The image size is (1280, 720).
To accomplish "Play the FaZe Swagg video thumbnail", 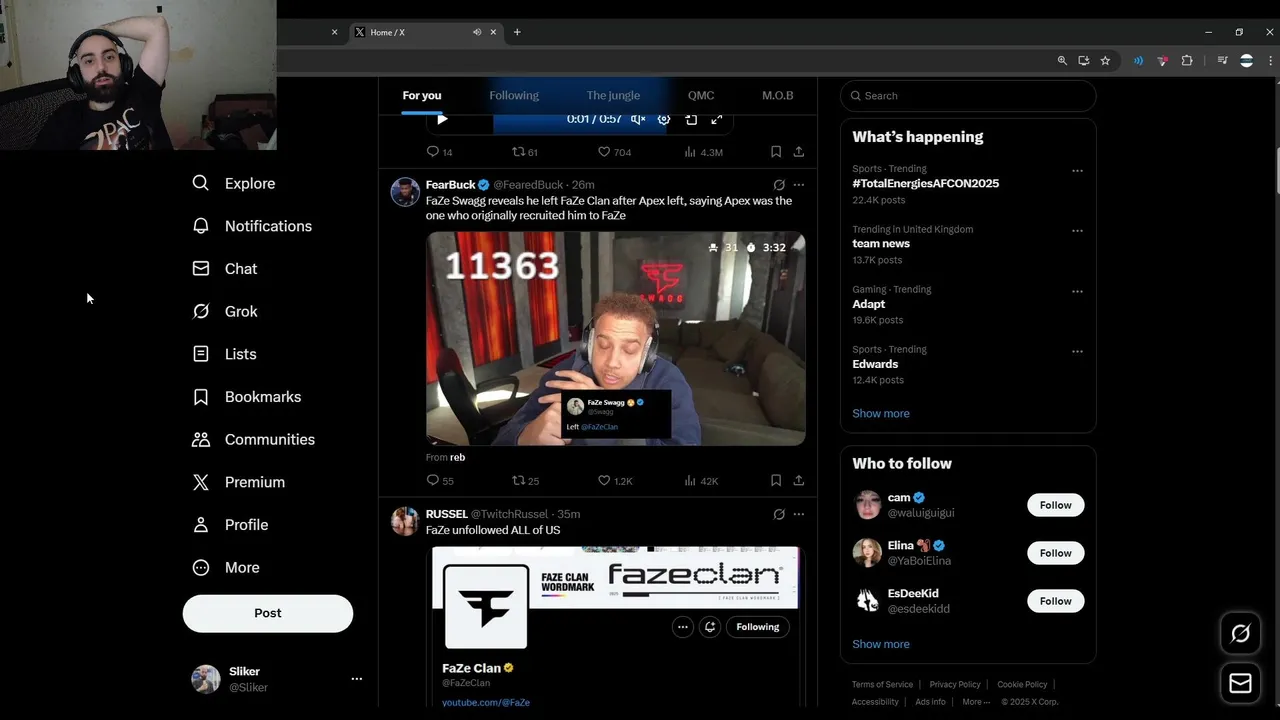I will tap(616, 338).
